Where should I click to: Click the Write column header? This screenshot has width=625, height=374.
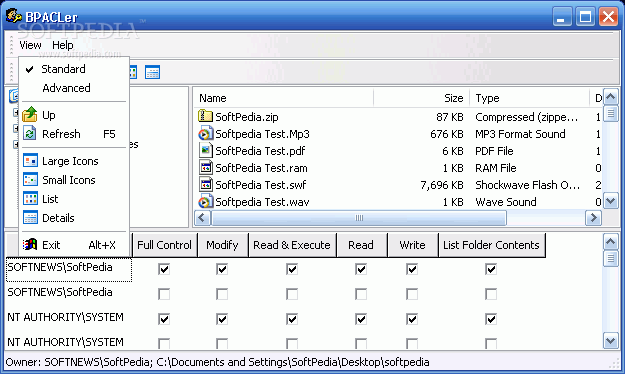tap(413, 245)
